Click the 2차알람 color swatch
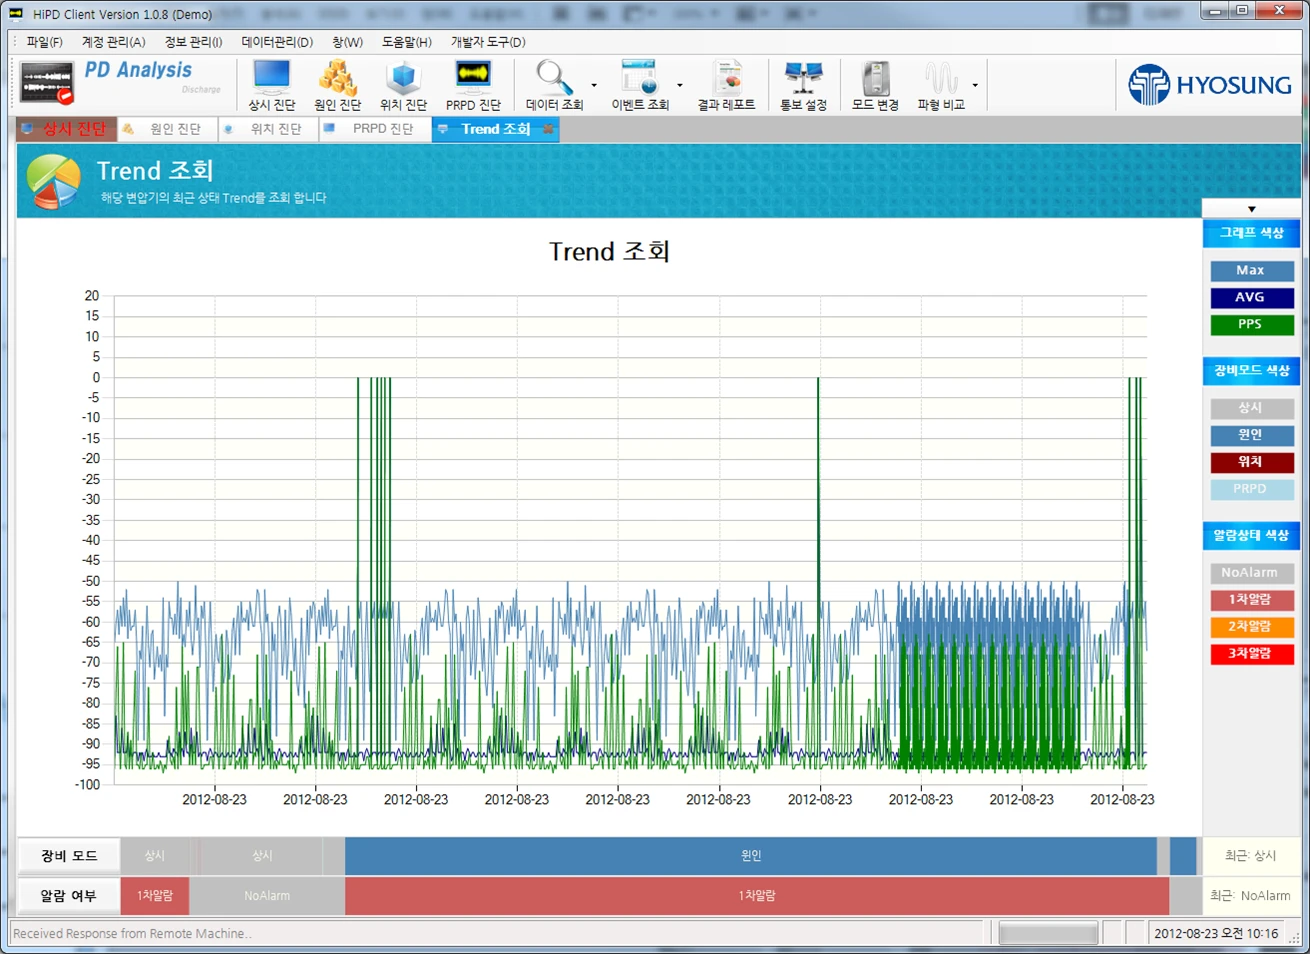The image size is (1310, 954). click(1251, 627)
